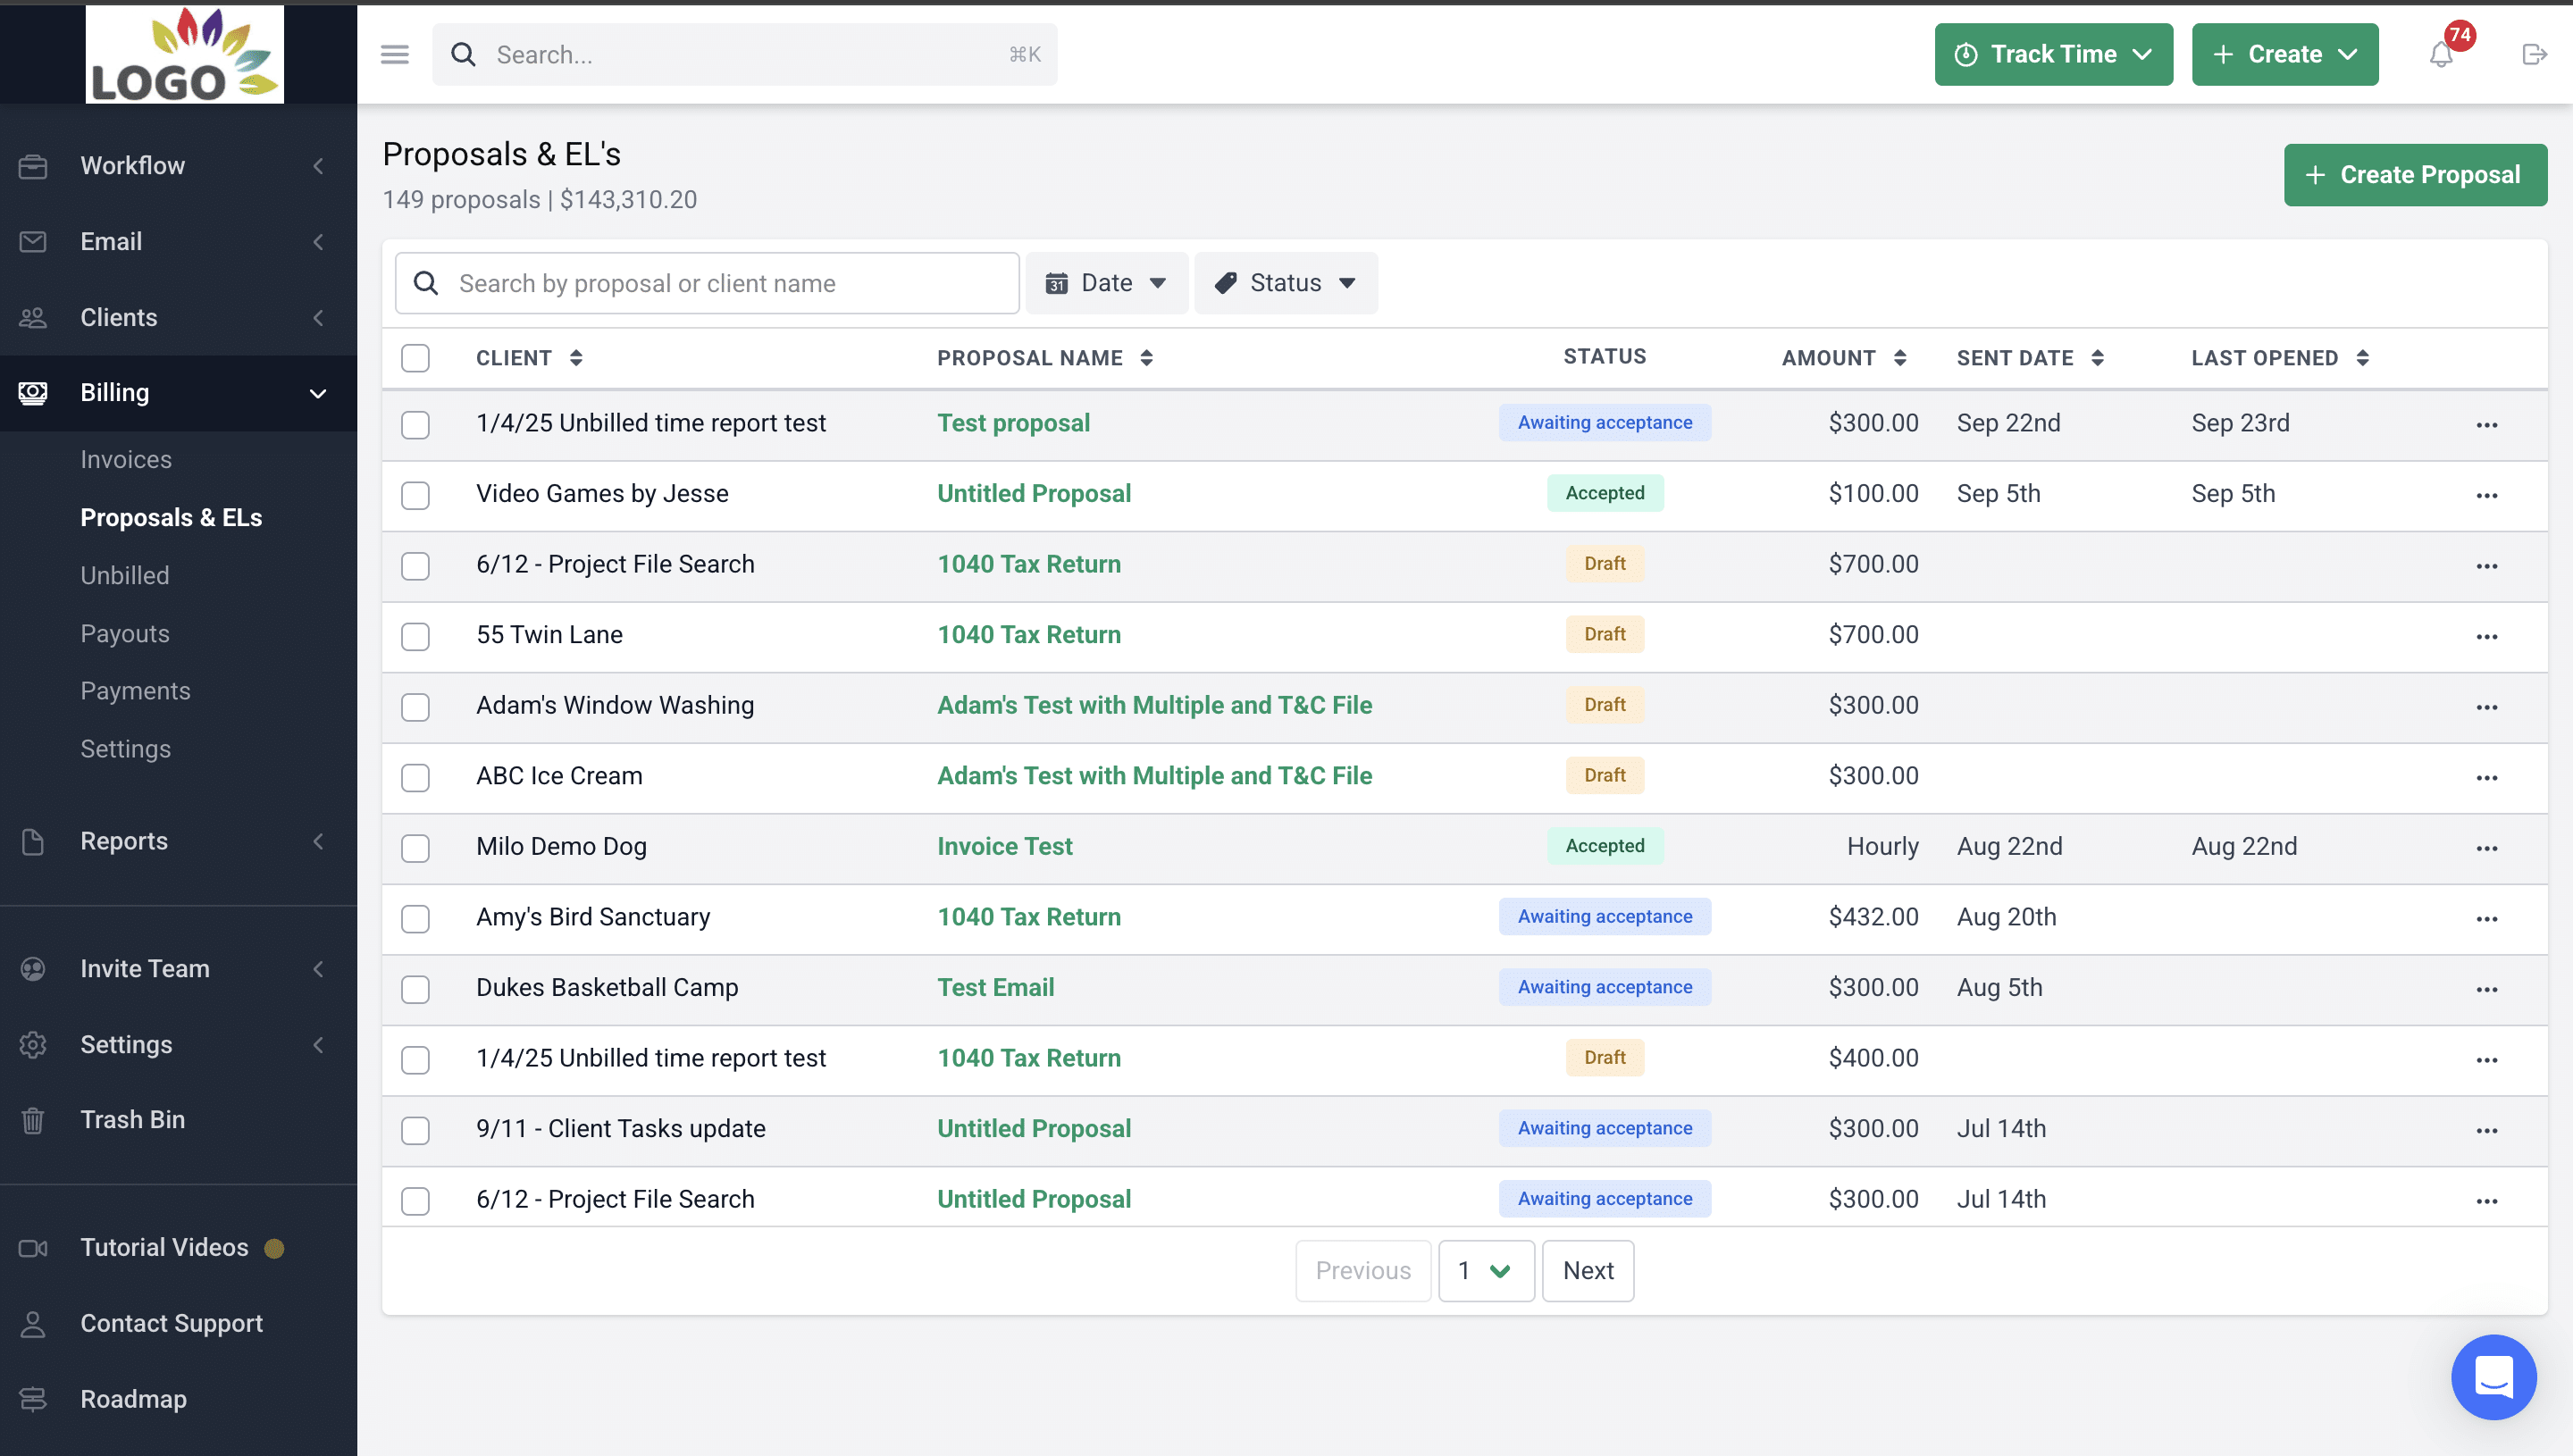Toggle the hamburger menu icon
Screen dimensions: 2573x1456
(395, 54)
